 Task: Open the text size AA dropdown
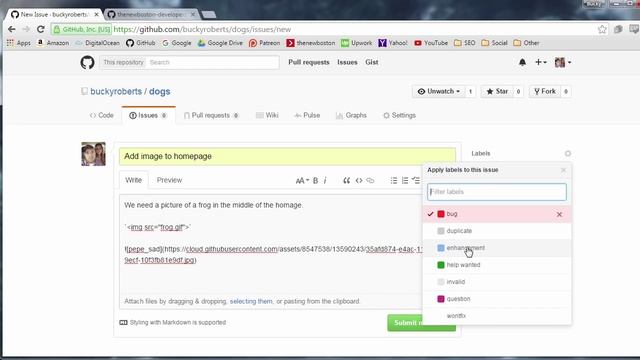click(x=302, y=180)
